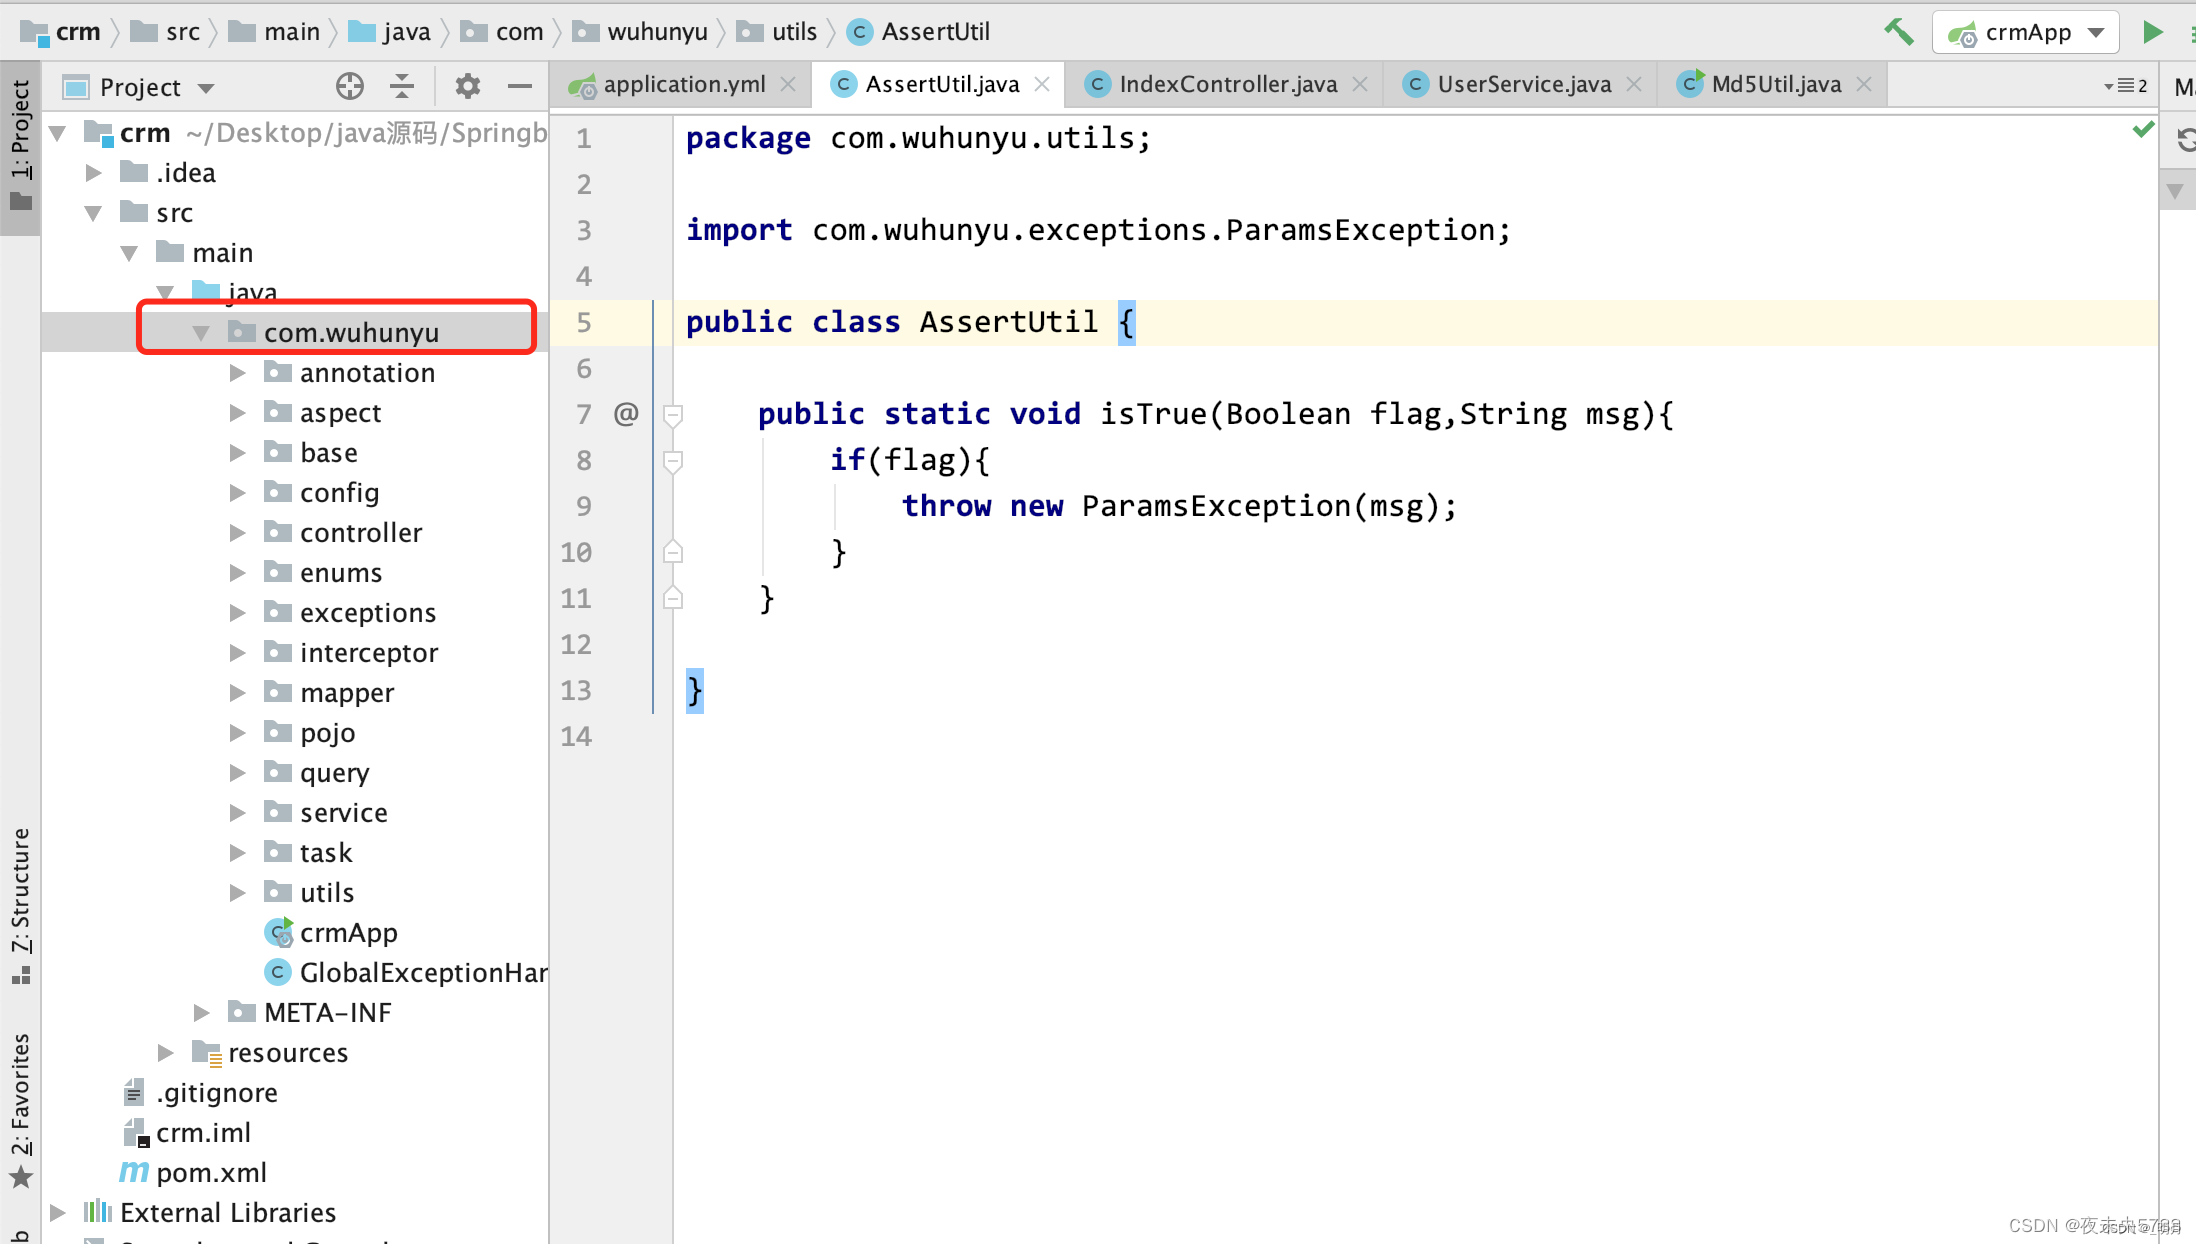Click the collapse all icon in Project panel
Viewport: 2196px width, 1244px height.
[402, 87]
